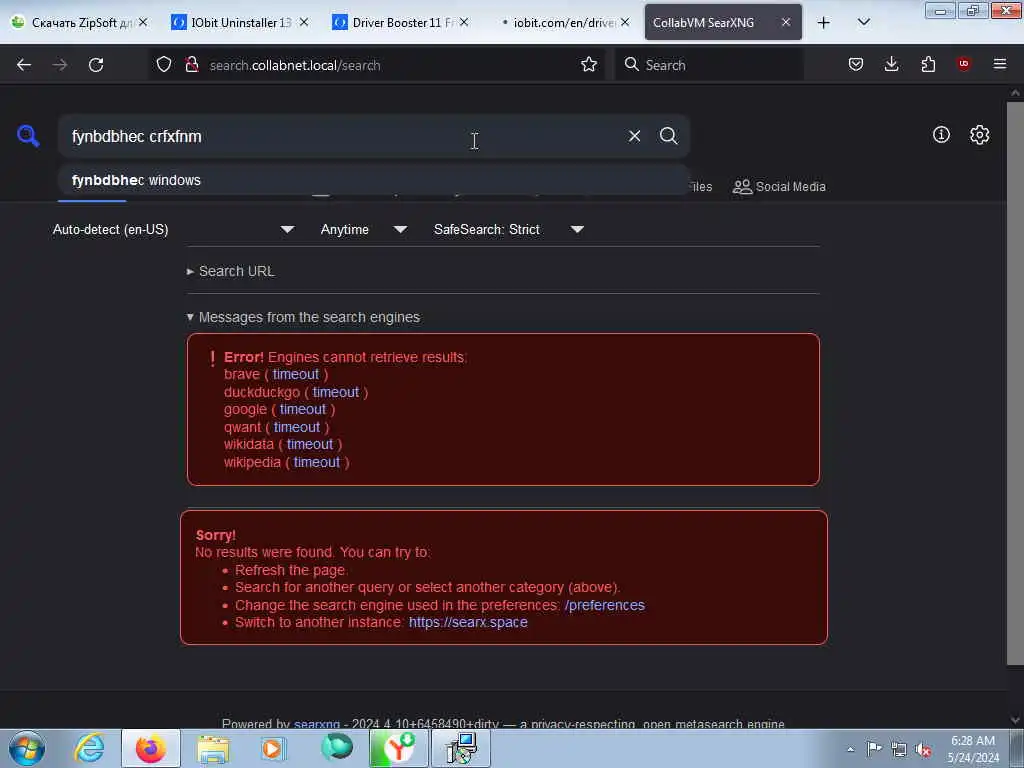
Task: Open the https://searx.space link
Action: 468,622
